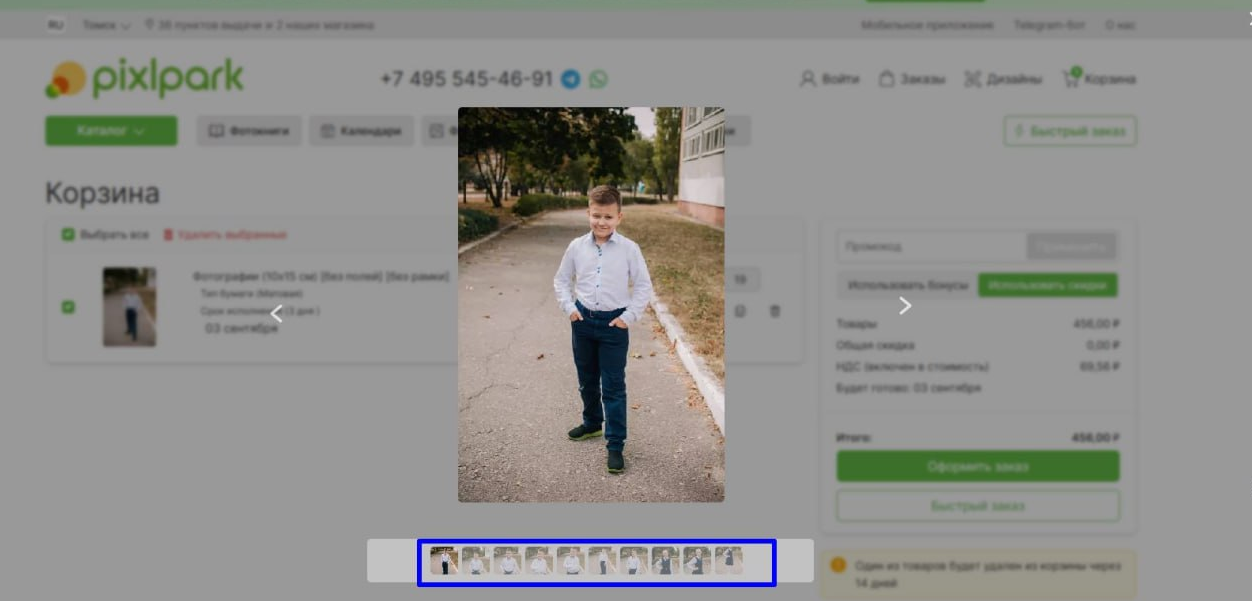The height and width of the screenshot is (601, 1252).
Task: Delete the cart item with the trash icon
Action: pos(775,311)
